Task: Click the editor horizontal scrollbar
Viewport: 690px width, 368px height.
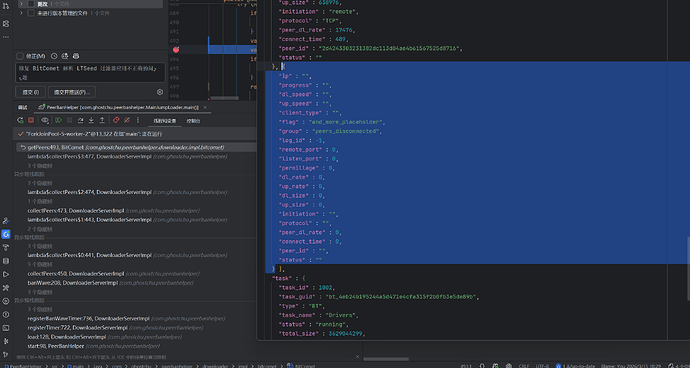Action: tap(224, 98)
